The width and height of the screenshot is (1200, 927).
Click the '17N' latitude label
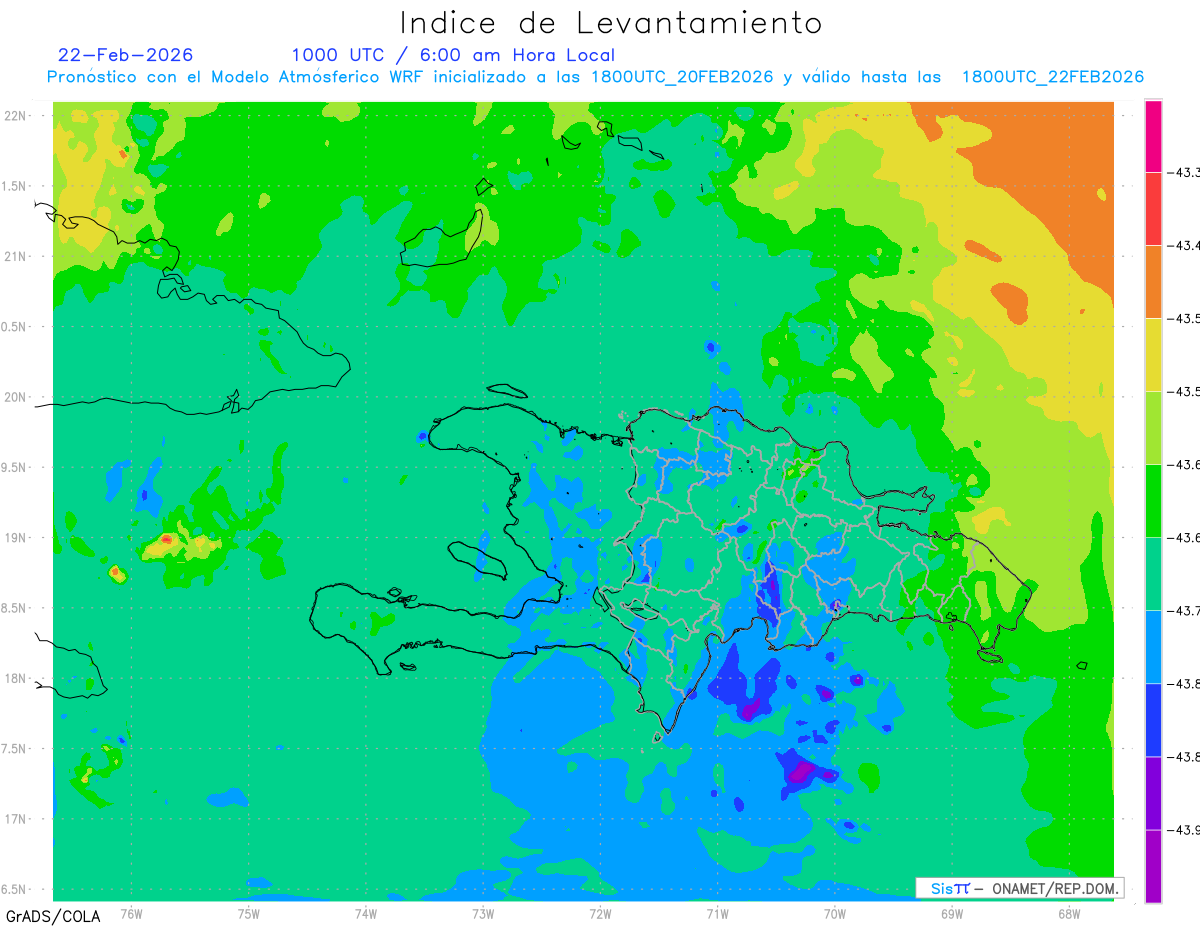pyautogui.click(x=17, y=820)
